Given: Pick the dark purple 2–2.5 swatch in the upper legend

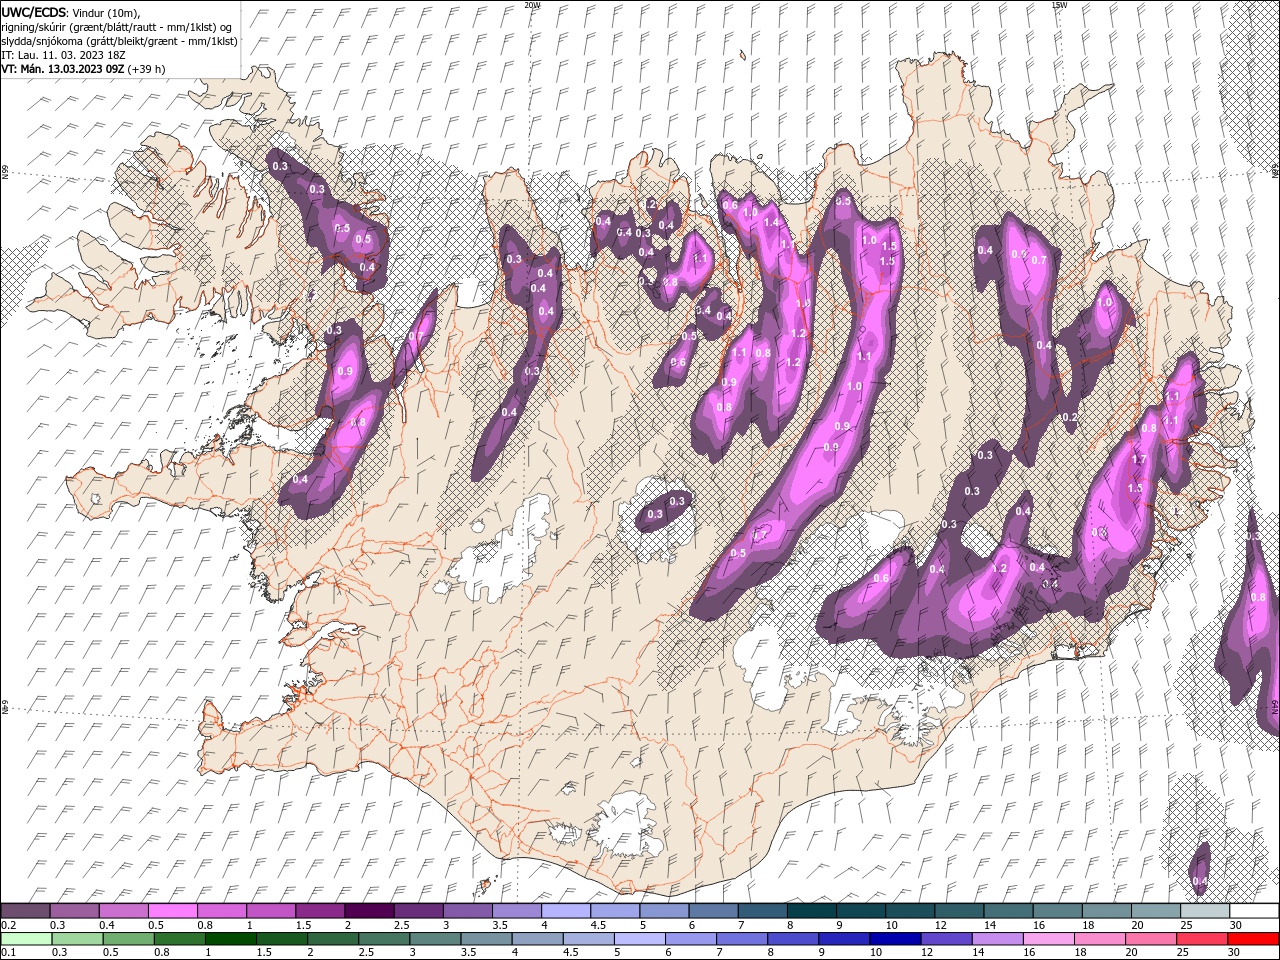Looking at the screenshot, I should (369, 911).
